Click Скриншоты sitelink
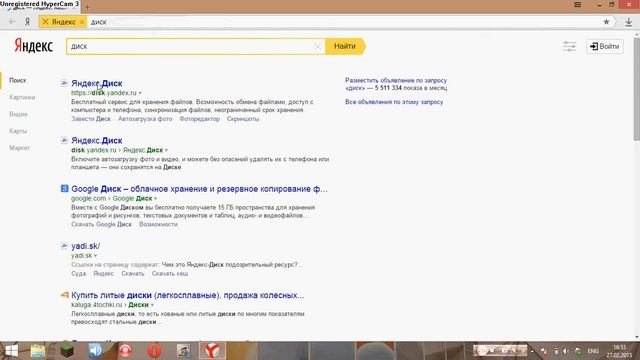Image resolution: width=640 pixels, height=360 pixels. point(243,119)
